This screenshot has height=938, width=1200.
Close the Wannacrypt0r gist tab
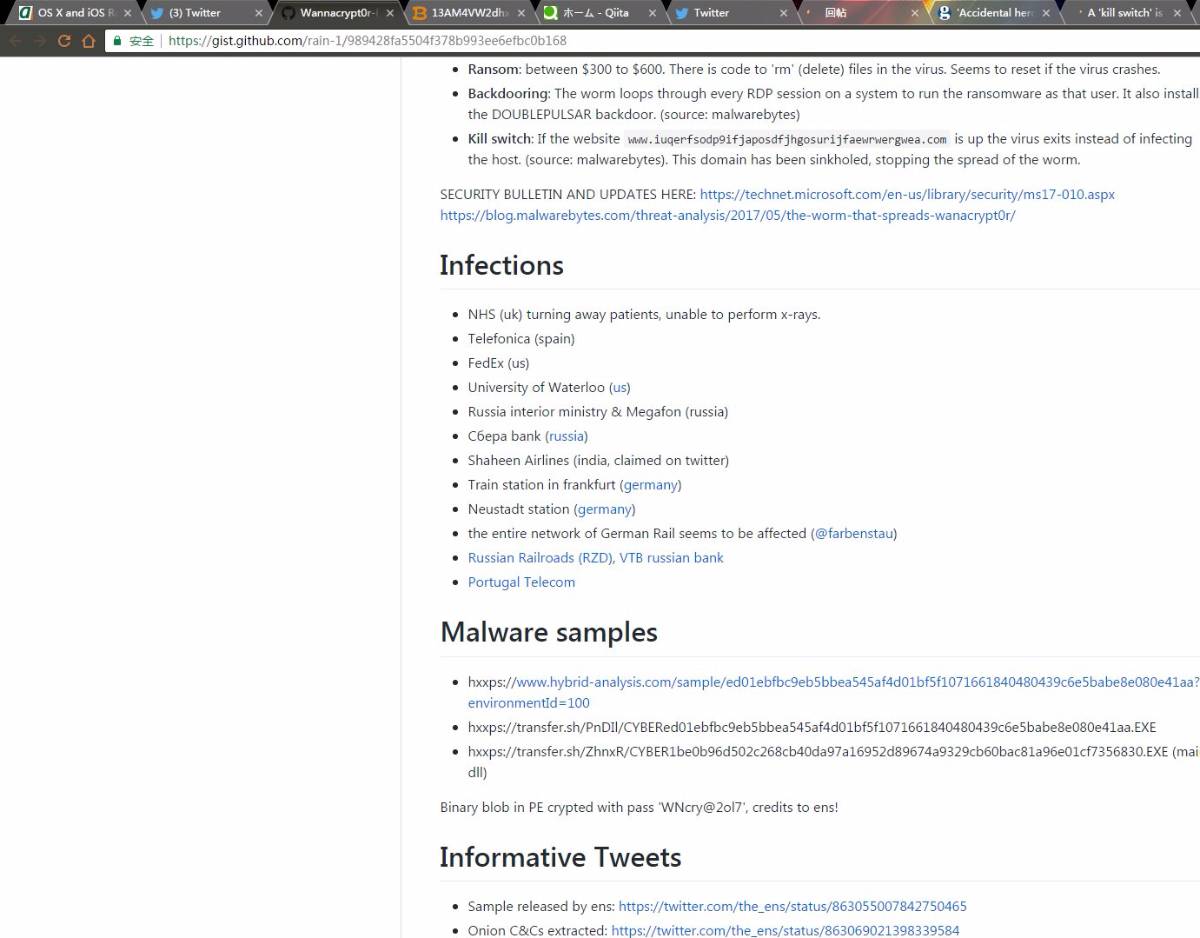[x=390, y=13]
